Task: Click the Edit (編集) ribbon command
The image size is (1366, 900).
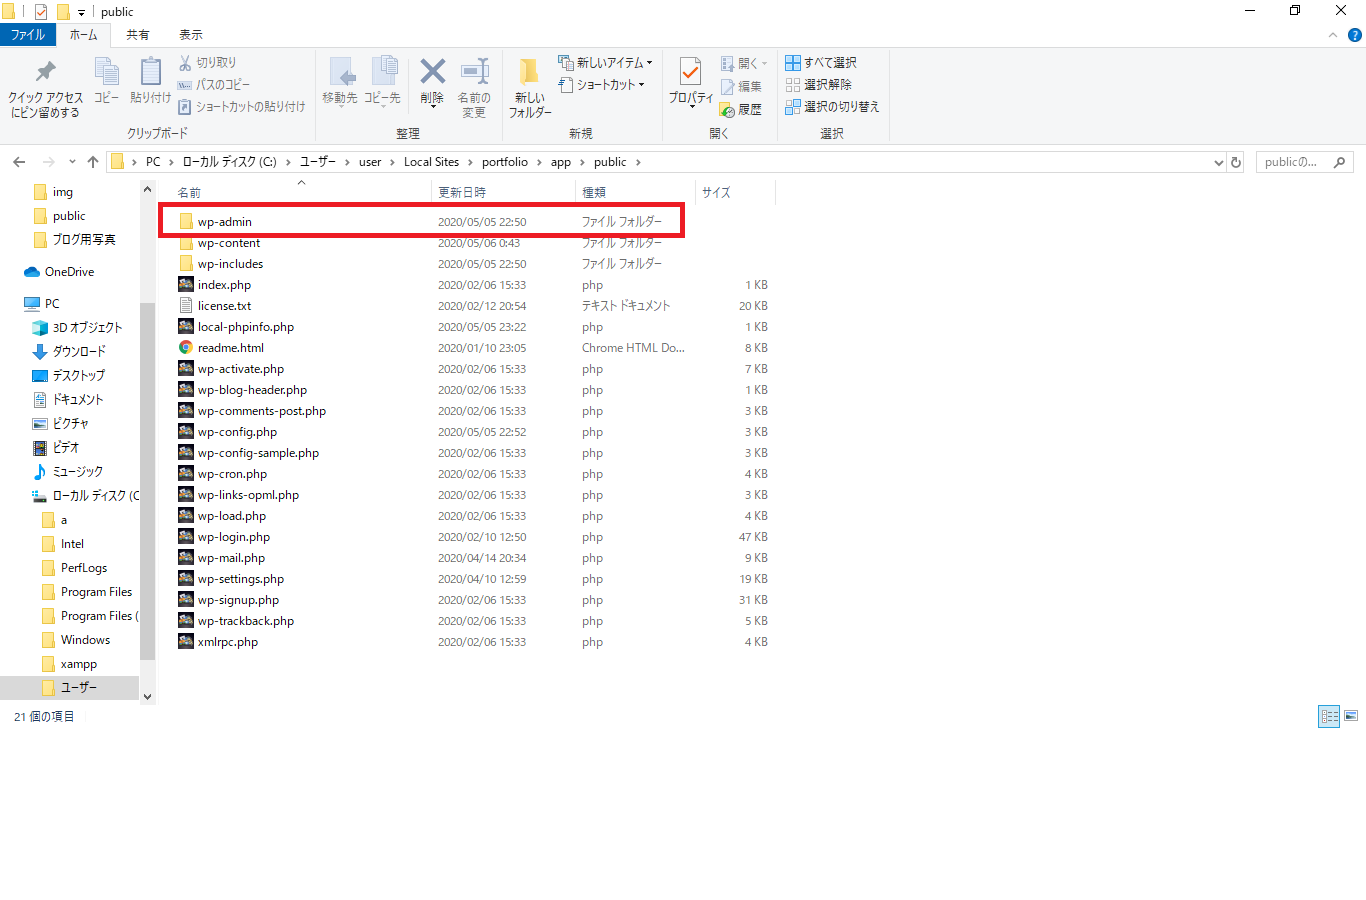Action: 742,86
